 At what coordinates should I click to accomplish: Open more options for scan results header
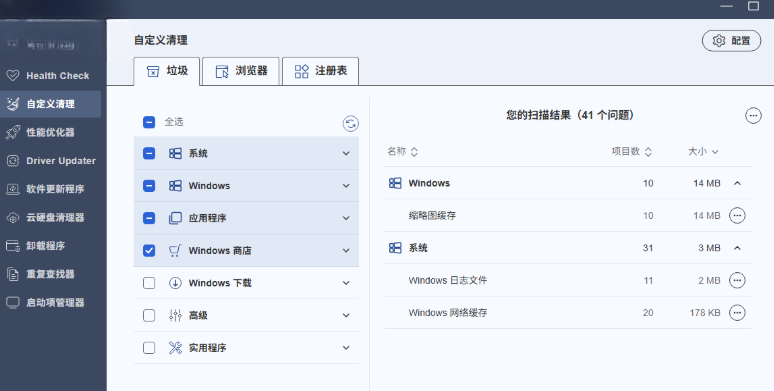(x=753, y=116)
